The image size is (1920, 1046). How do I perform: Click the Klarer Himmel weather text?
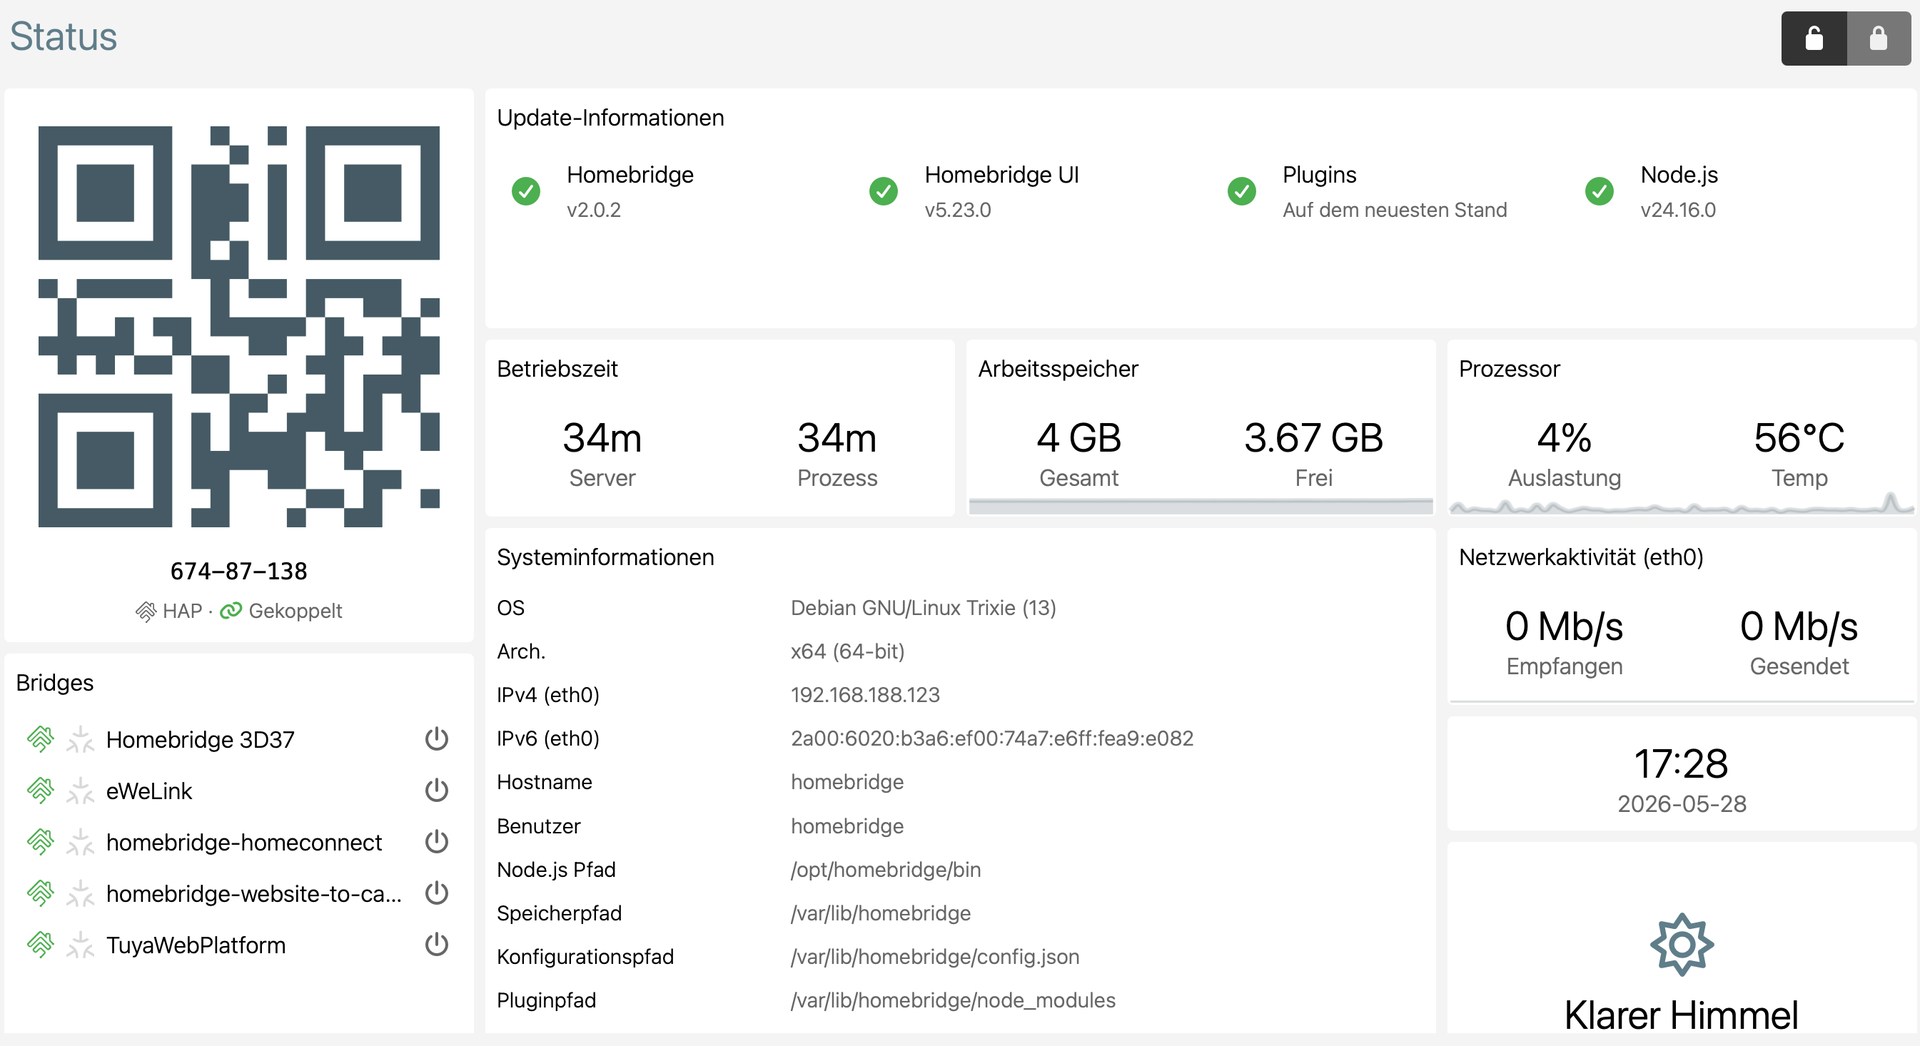[1682, 1015]
